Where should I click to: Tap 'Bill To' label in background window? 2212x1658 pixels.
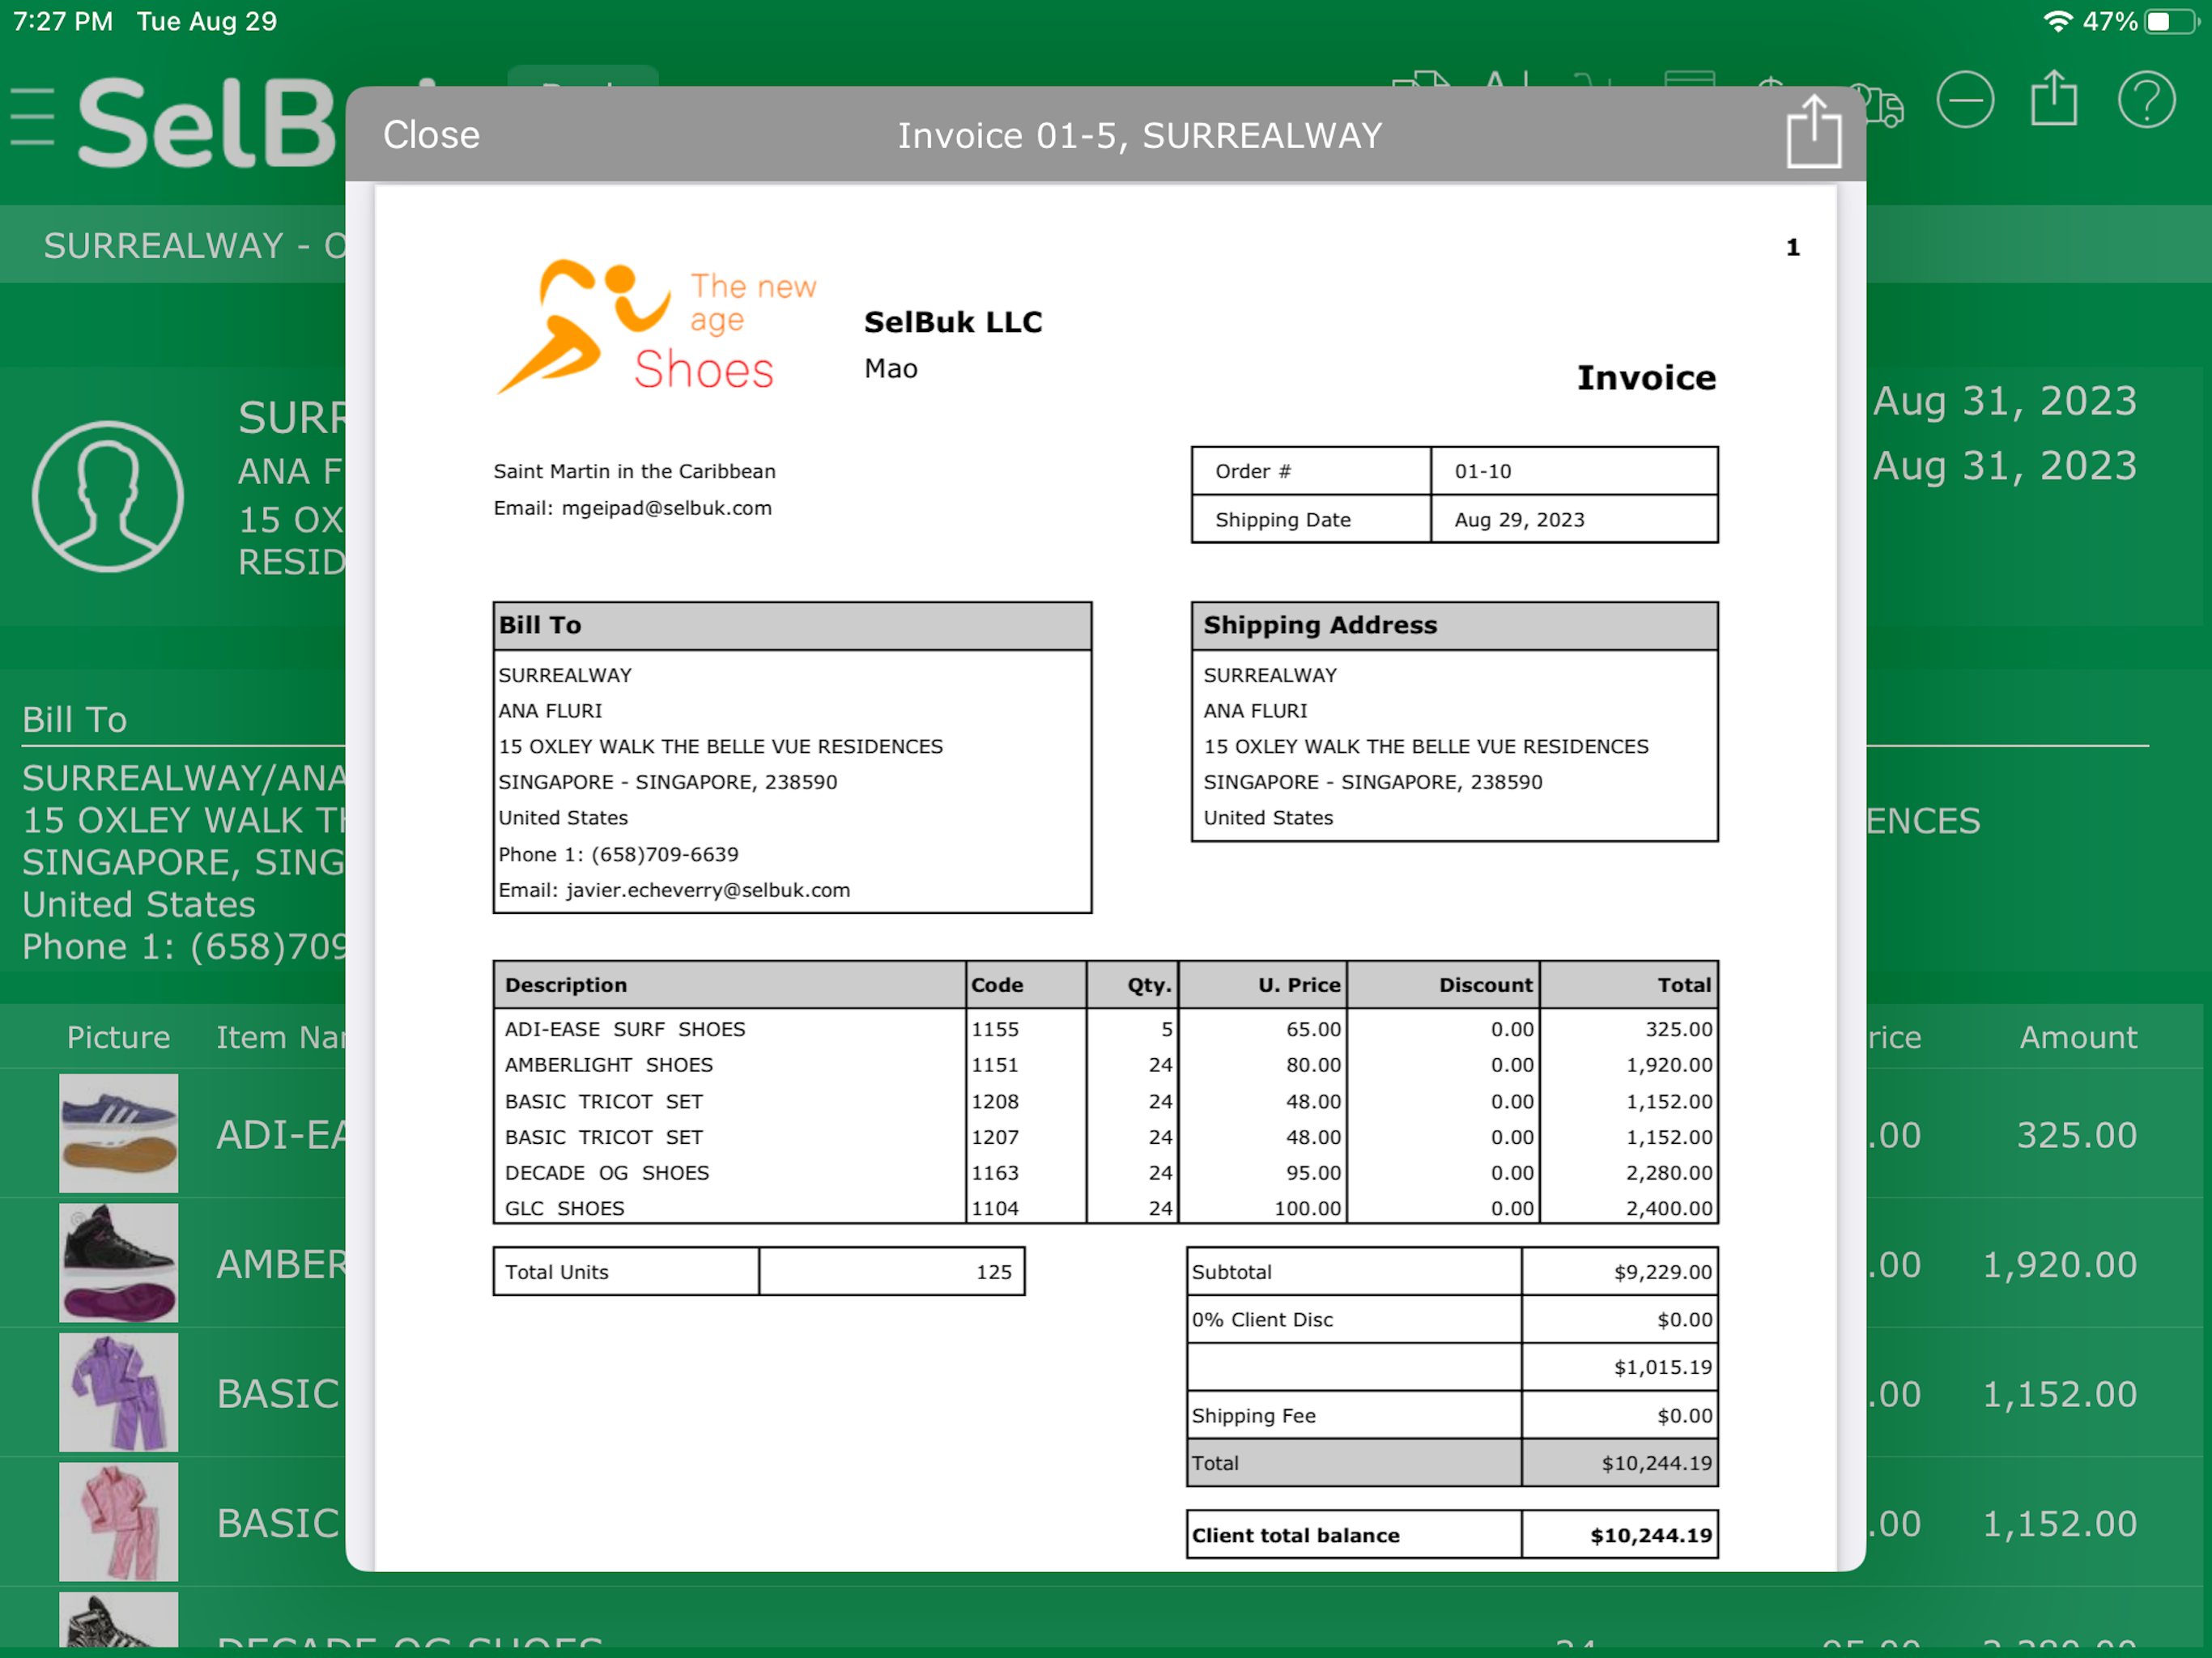(74, 720)
